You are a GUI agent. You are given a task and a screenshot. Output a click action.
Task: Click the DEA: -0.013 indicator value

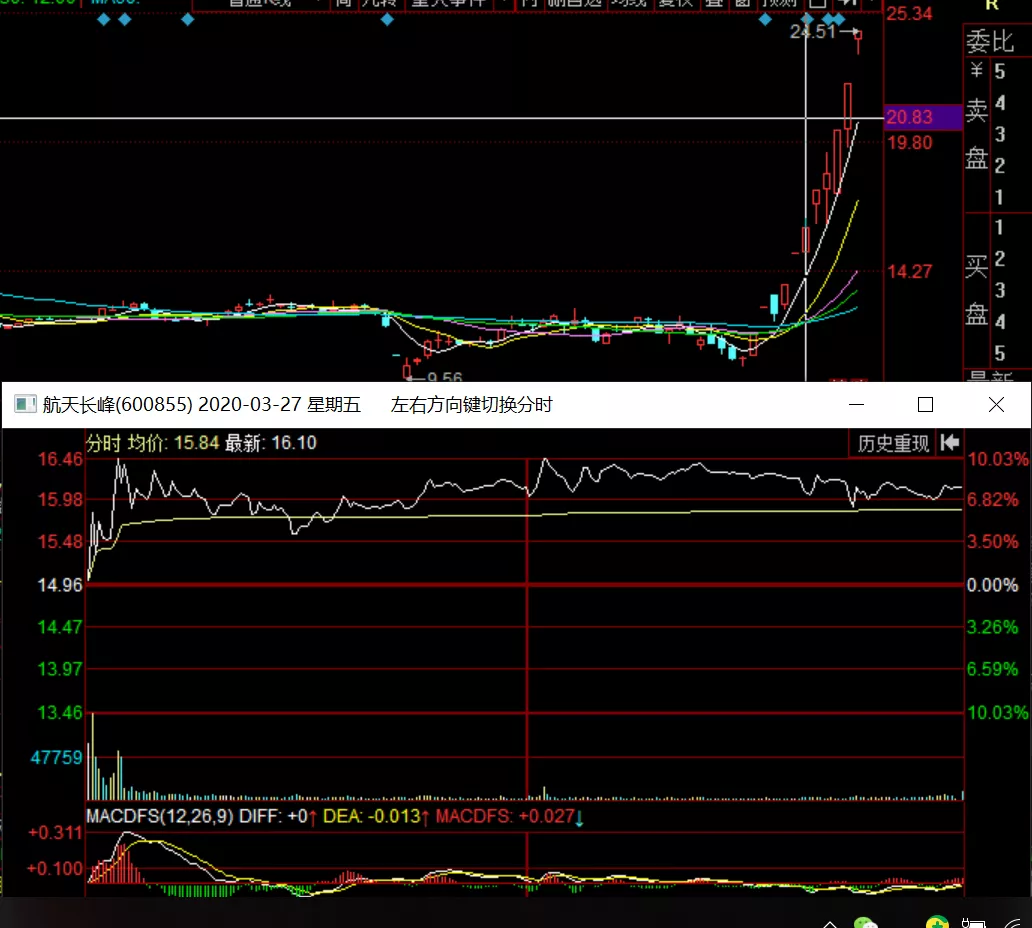tap(376, 817)
